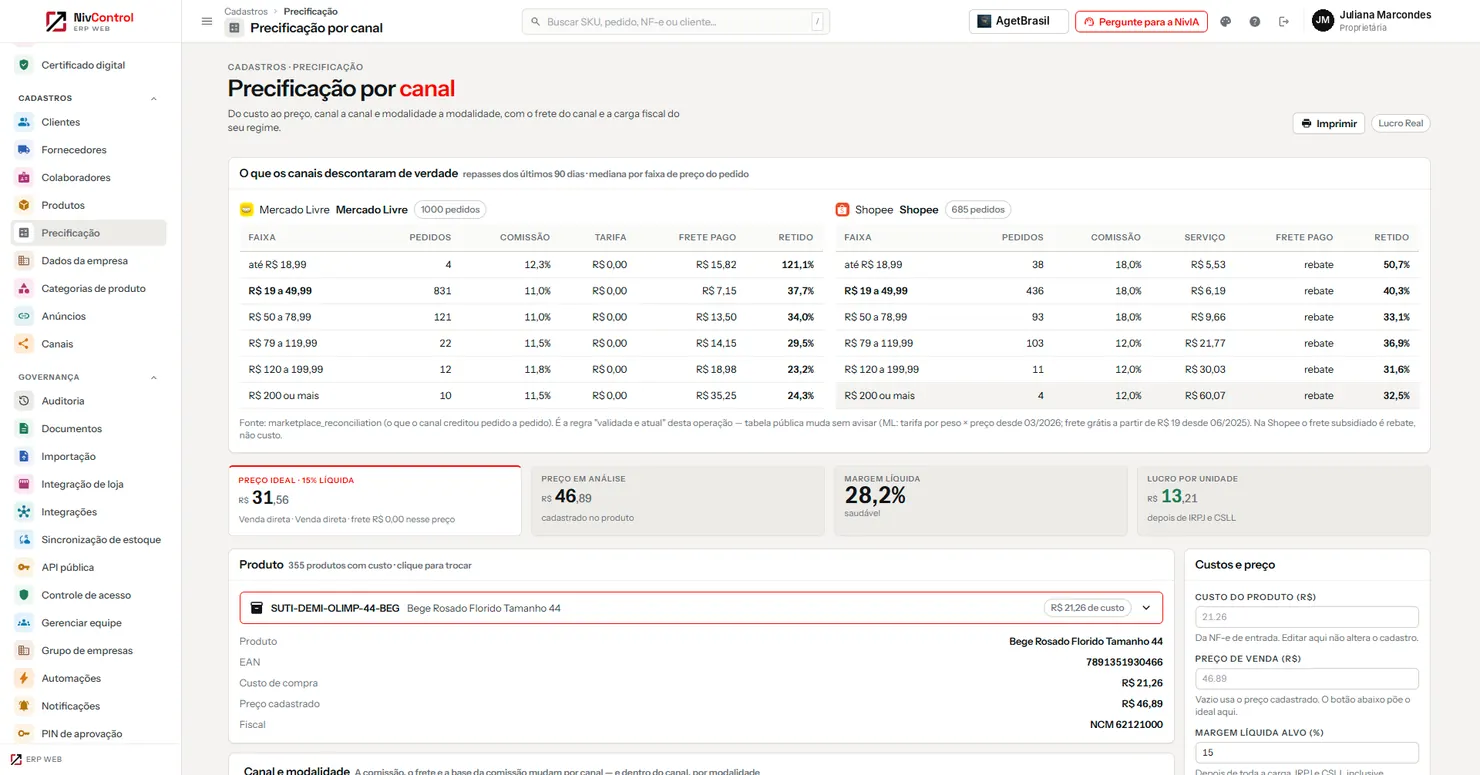
Task: Click the Preço de venda input
Action: coord(1307,679)
